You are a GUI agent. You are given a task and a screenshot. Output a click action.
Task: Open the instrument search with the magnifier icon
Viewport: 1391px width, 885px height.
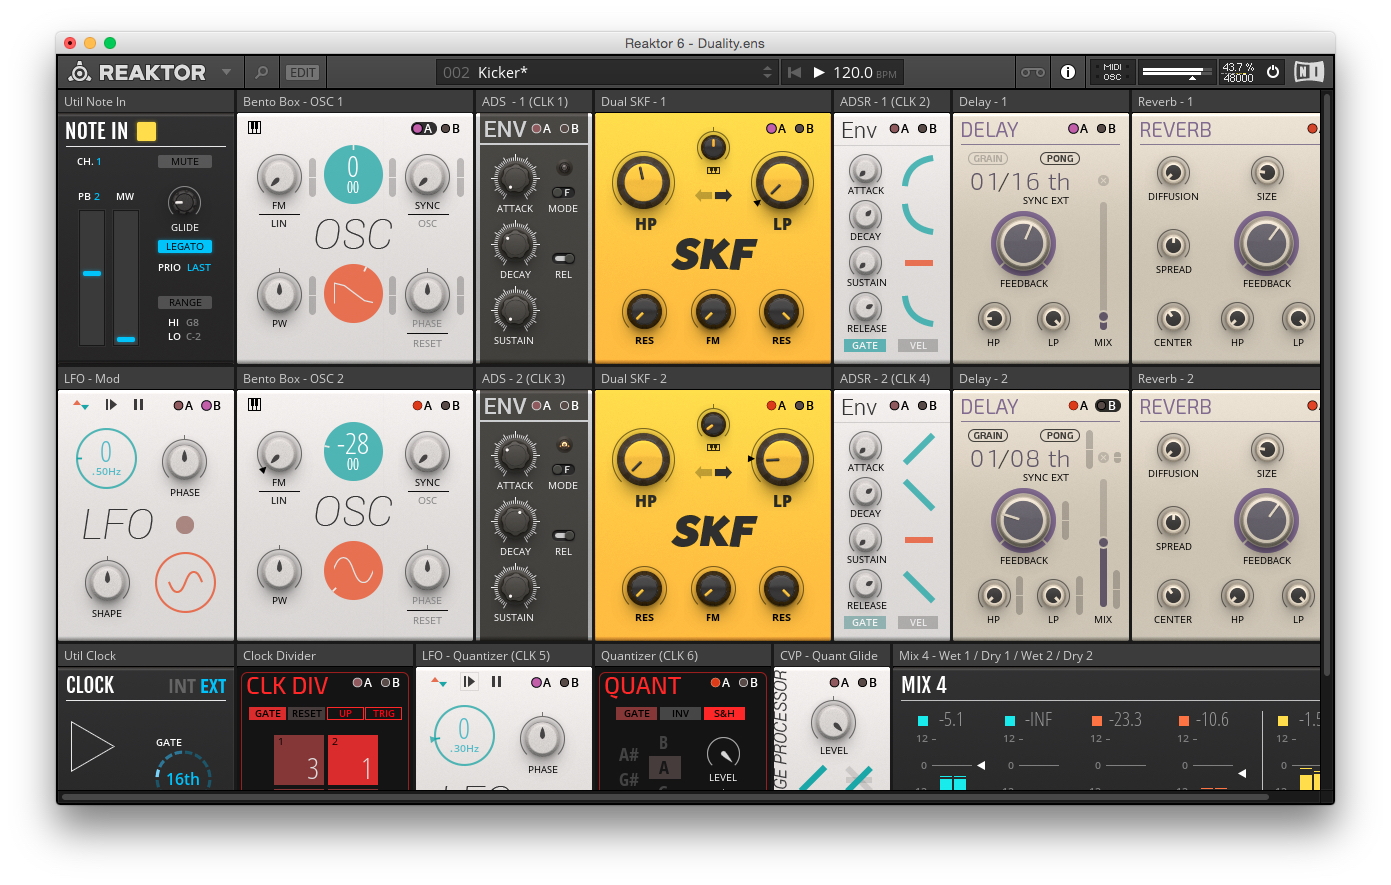(x=260, y=72)
